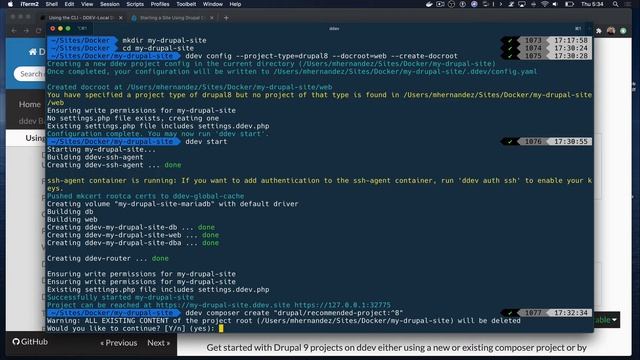
Task: Click timestamp 17:17:58 in terminal
Action: click(x=571, y=40)
